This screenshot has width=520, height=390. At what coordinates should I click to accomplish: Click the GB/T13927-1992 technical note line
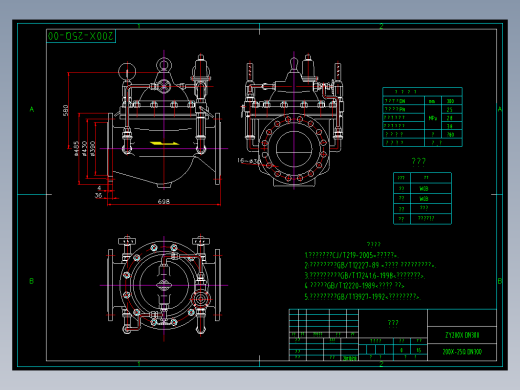coord(362,297)
